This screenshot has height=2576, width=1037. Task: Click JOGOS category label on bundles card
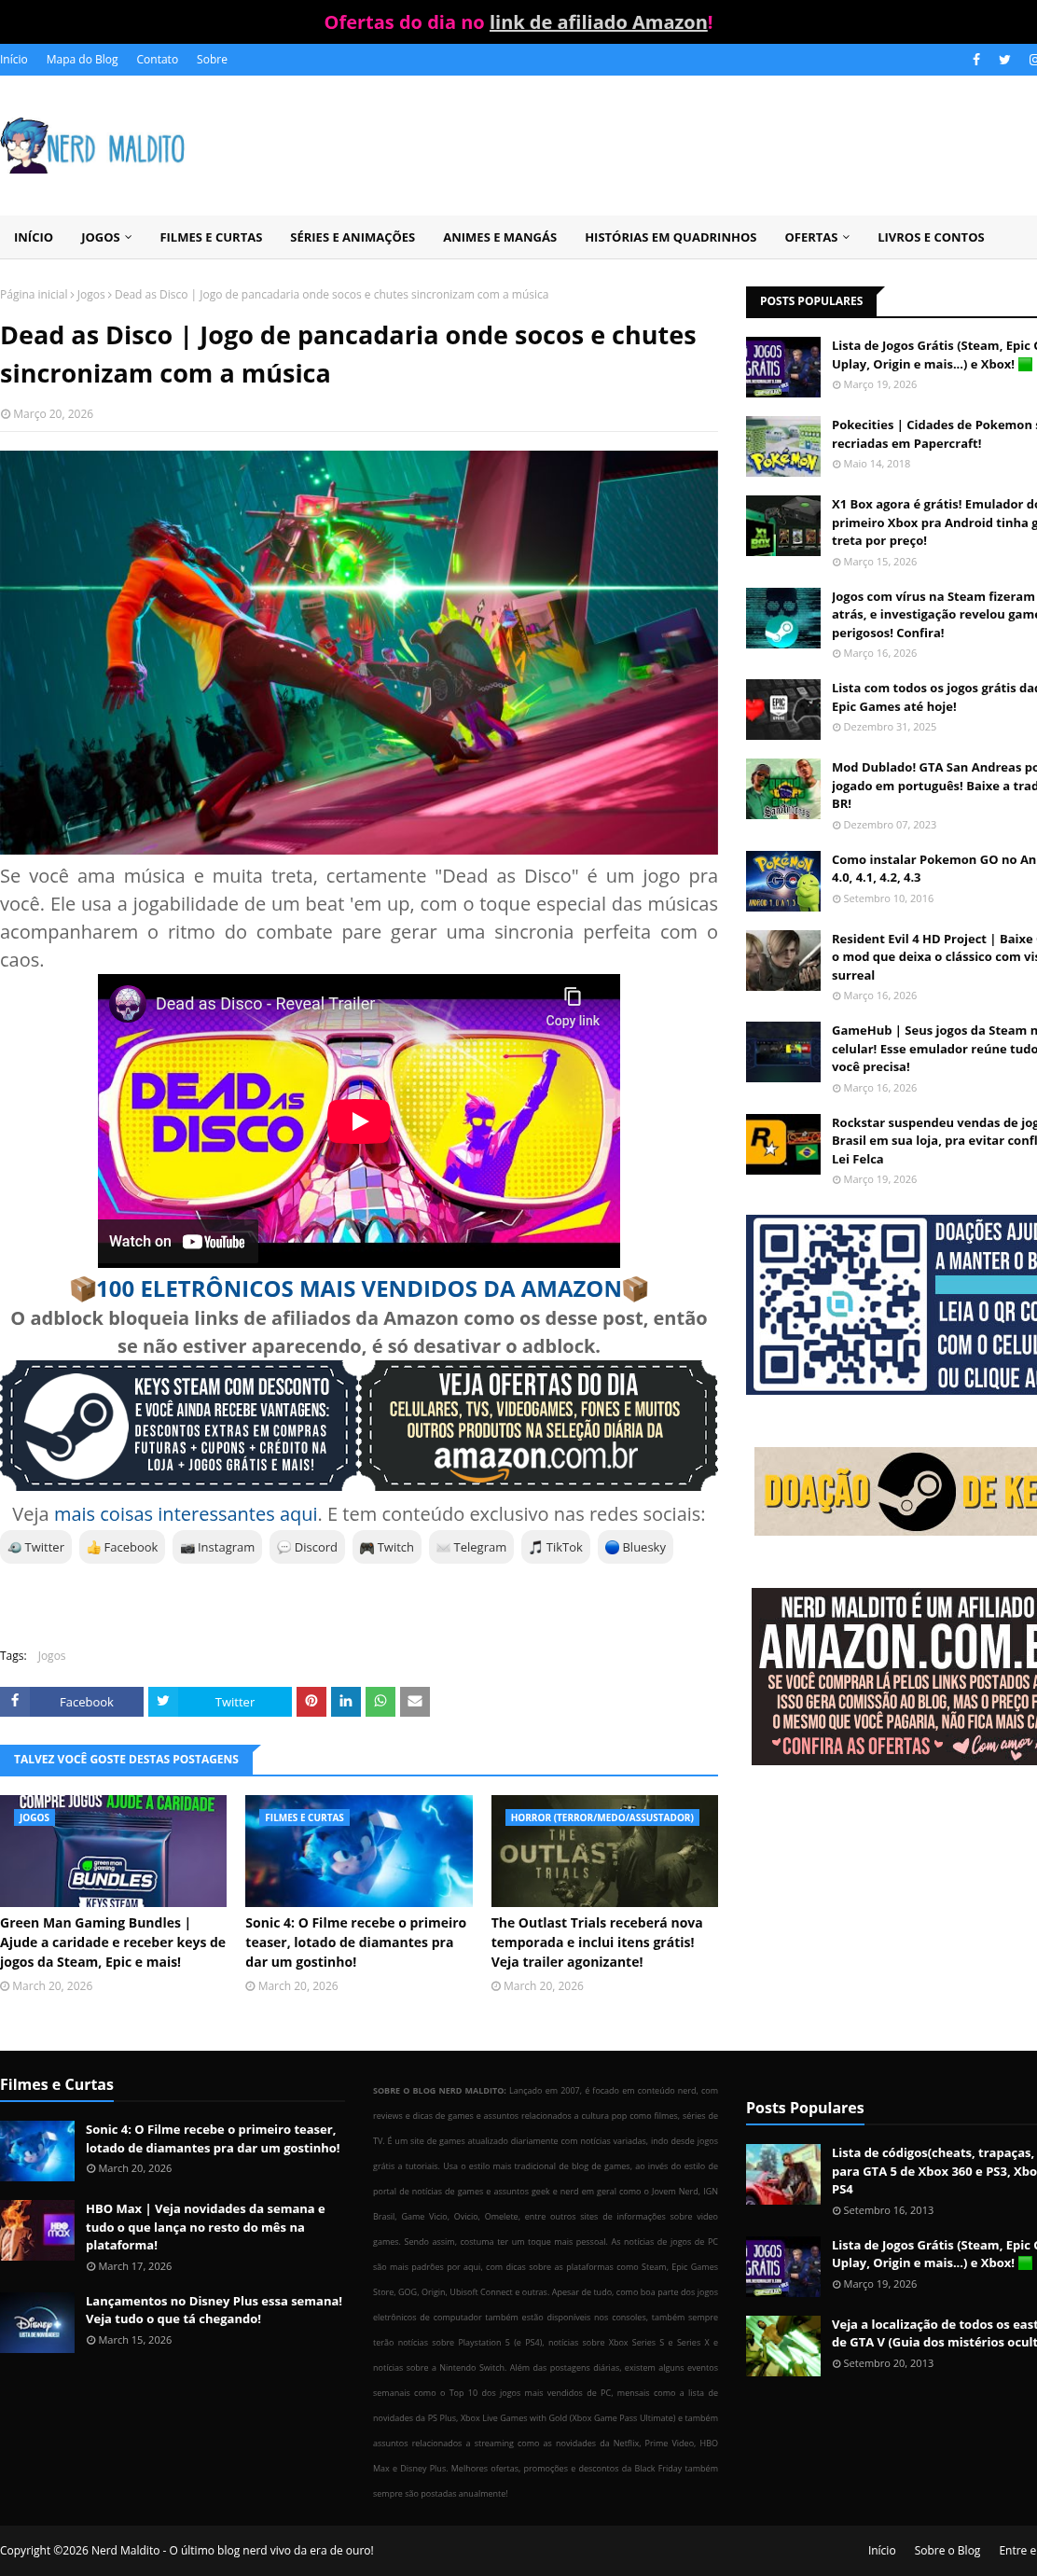34,1817
